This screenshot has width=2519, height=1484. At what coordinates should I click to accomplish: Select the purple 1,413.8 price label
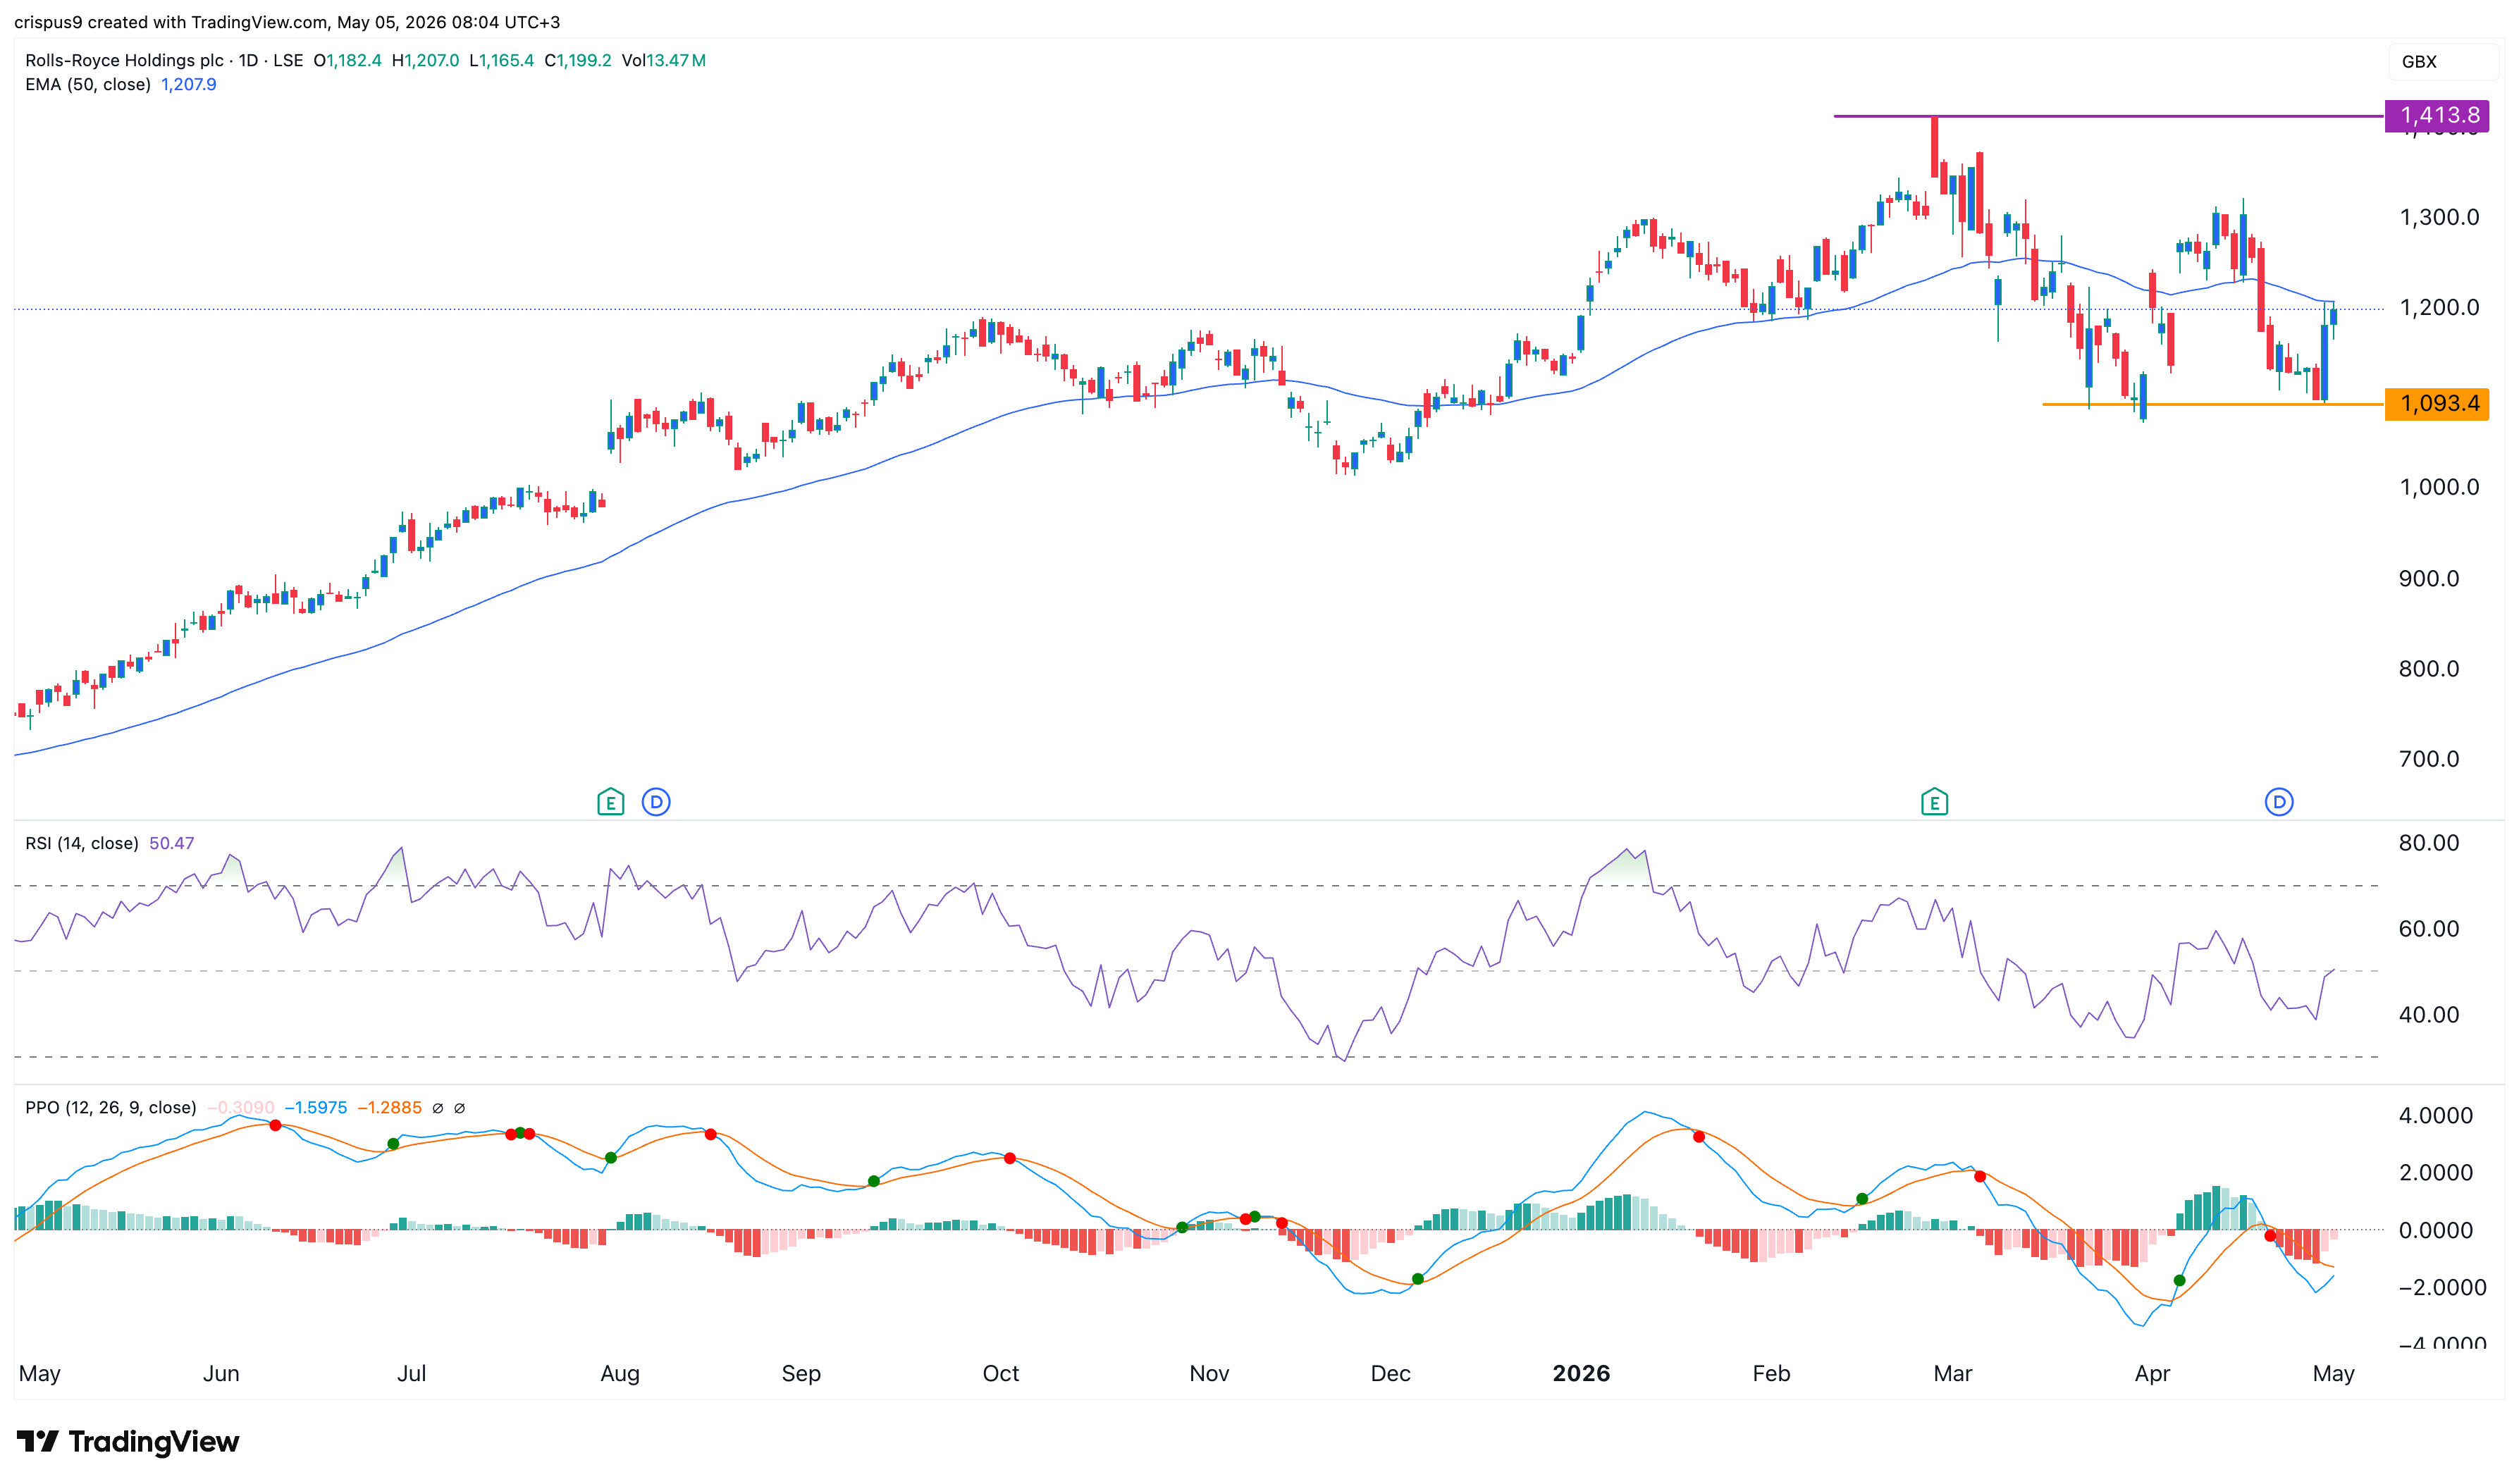pyautogui.click(x=2436, y=116)
